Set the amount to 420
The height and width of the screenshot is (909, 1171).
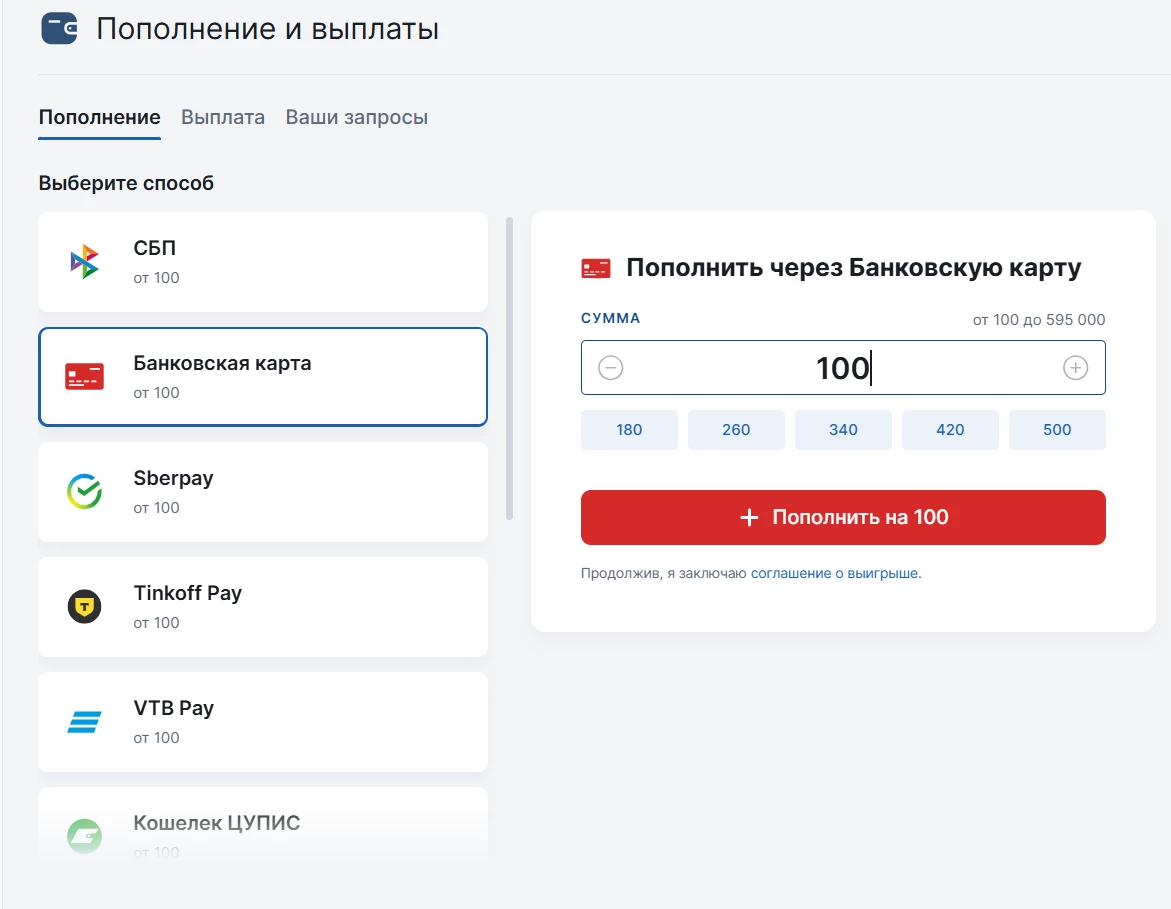click(950, 429)
